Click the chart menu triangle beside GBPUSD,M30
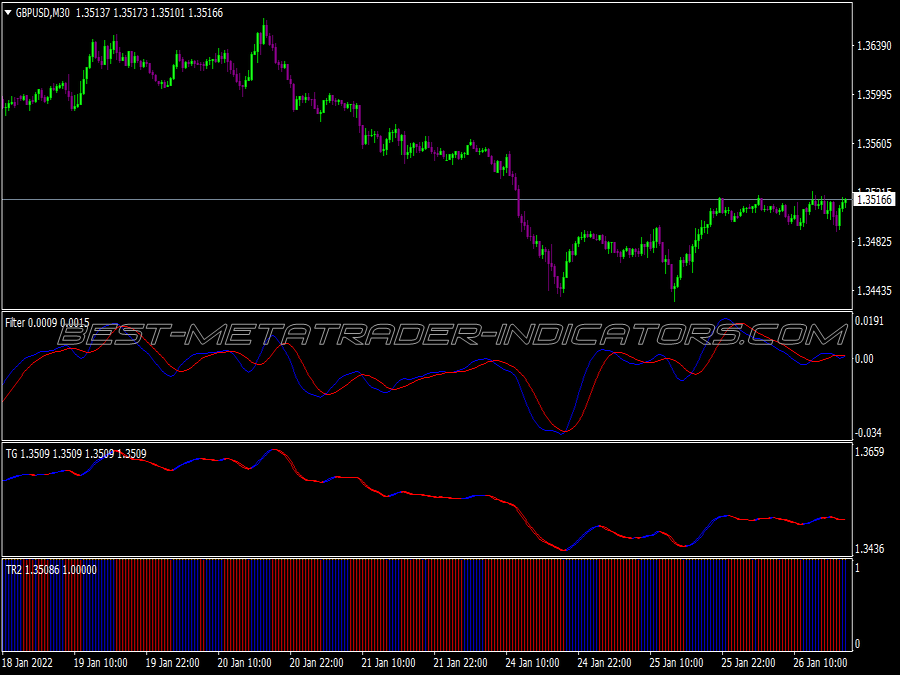Screen dimensions: 900x675 8,12
